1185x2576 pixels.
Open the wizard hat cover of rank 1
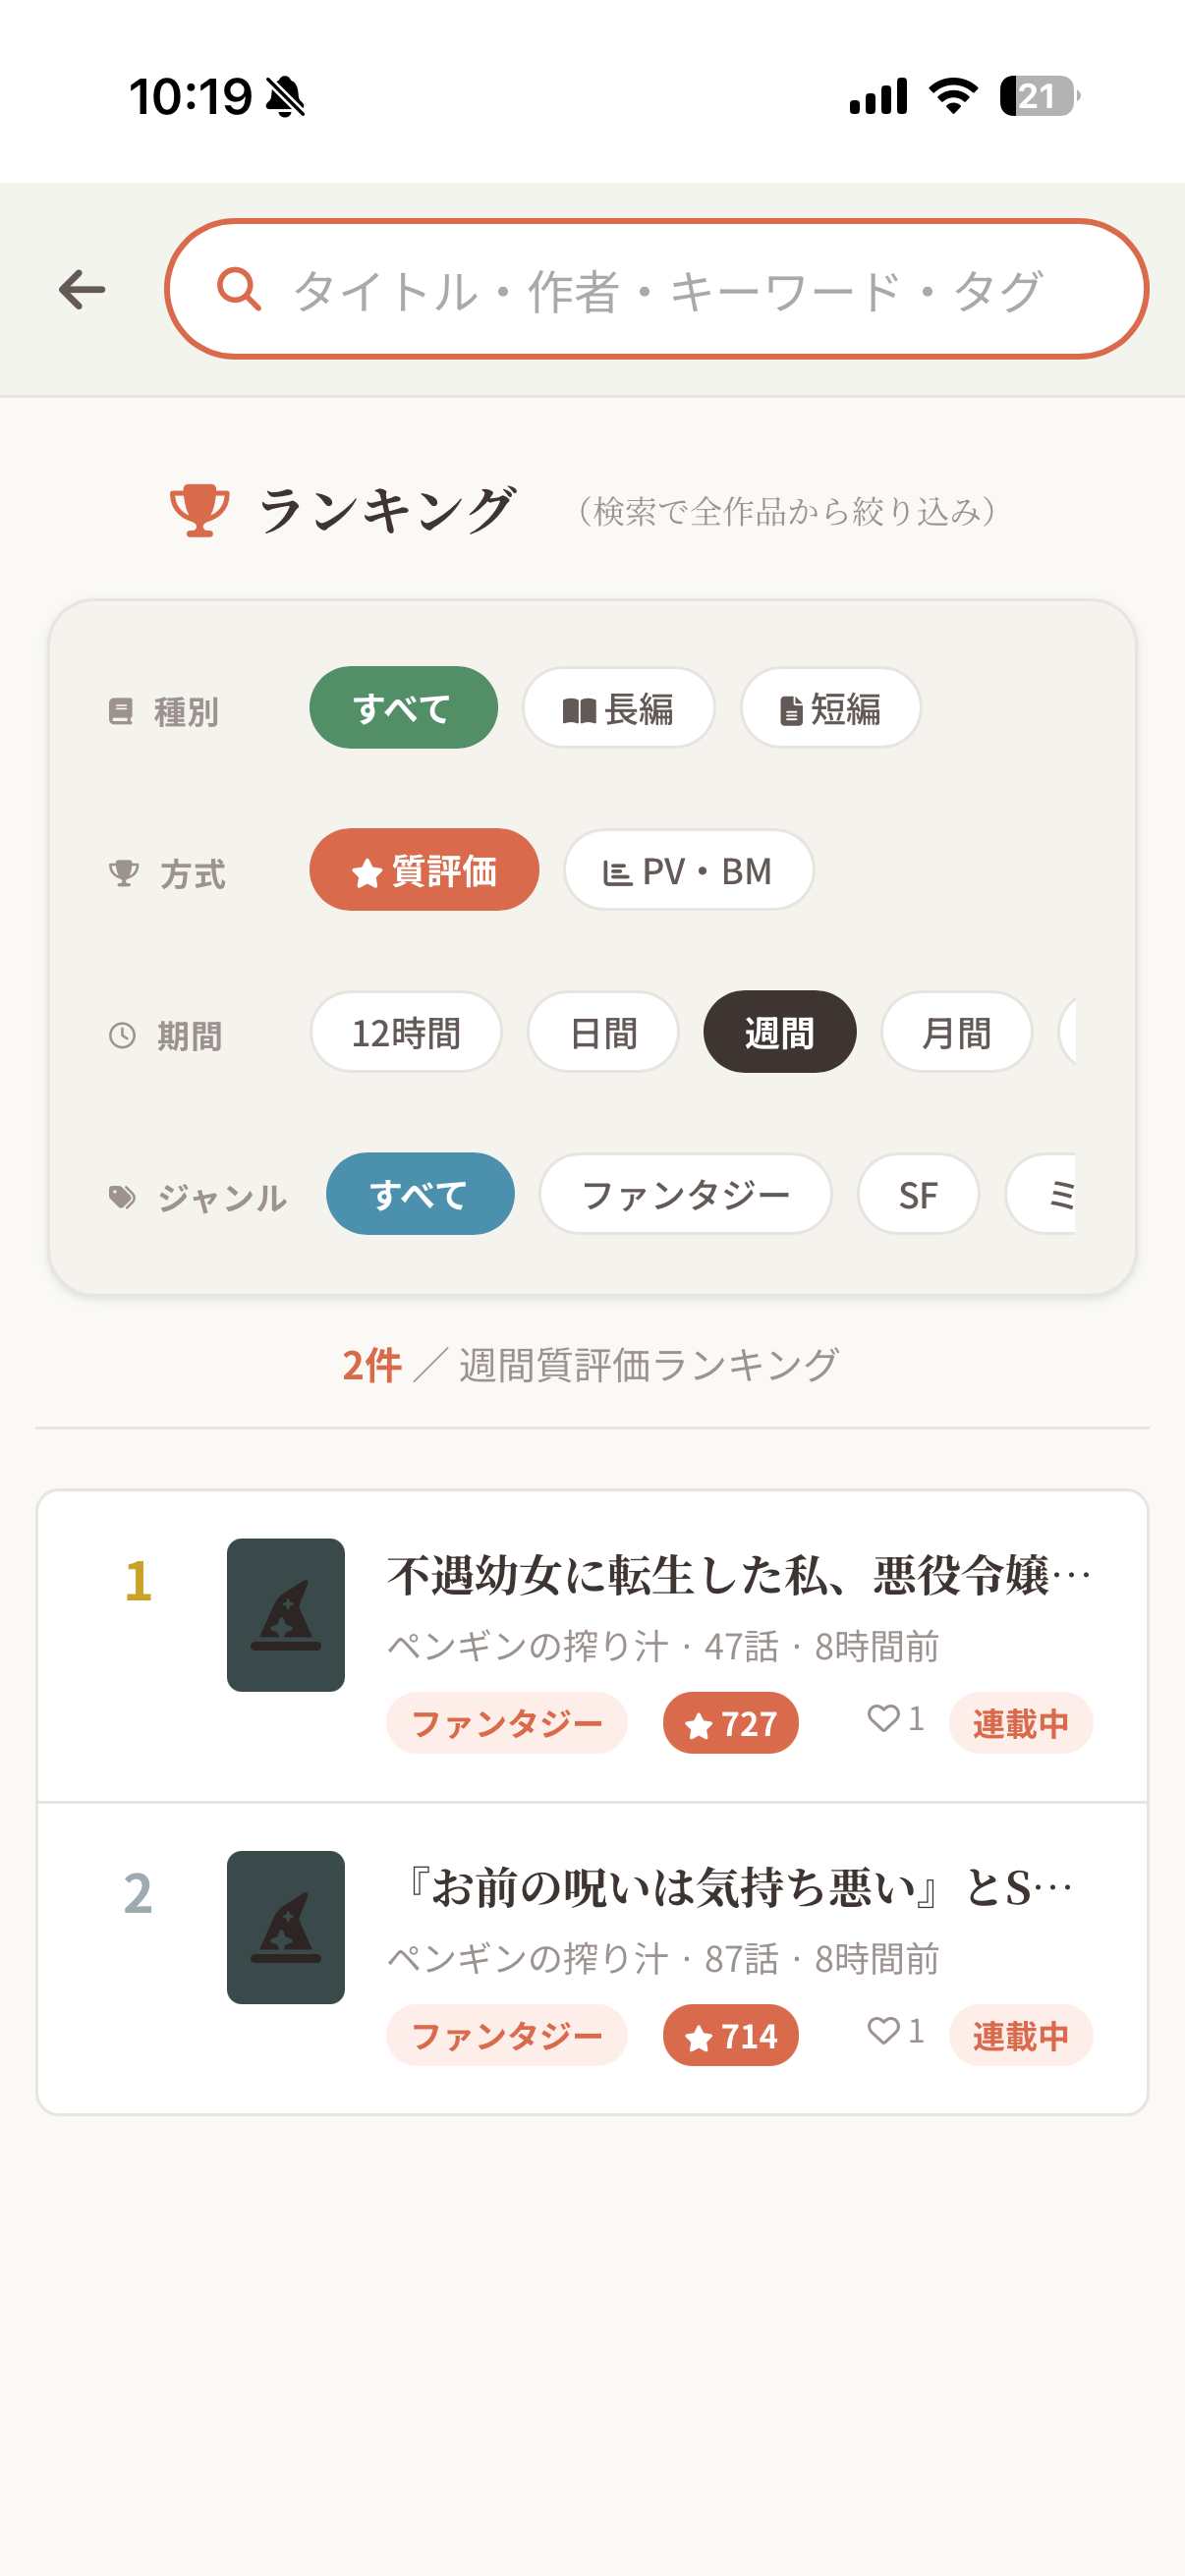(285, 1614)
